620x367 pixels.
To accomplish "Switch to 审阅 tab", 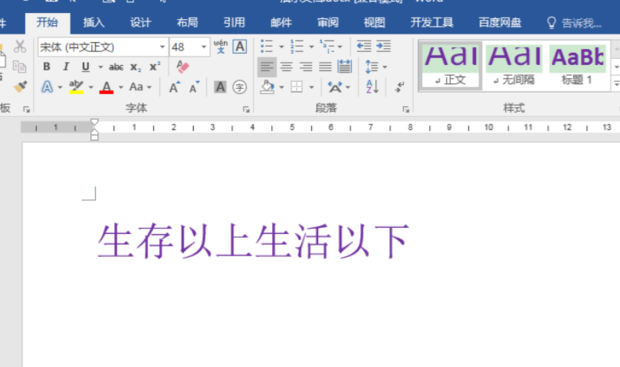I will (328, 23).
